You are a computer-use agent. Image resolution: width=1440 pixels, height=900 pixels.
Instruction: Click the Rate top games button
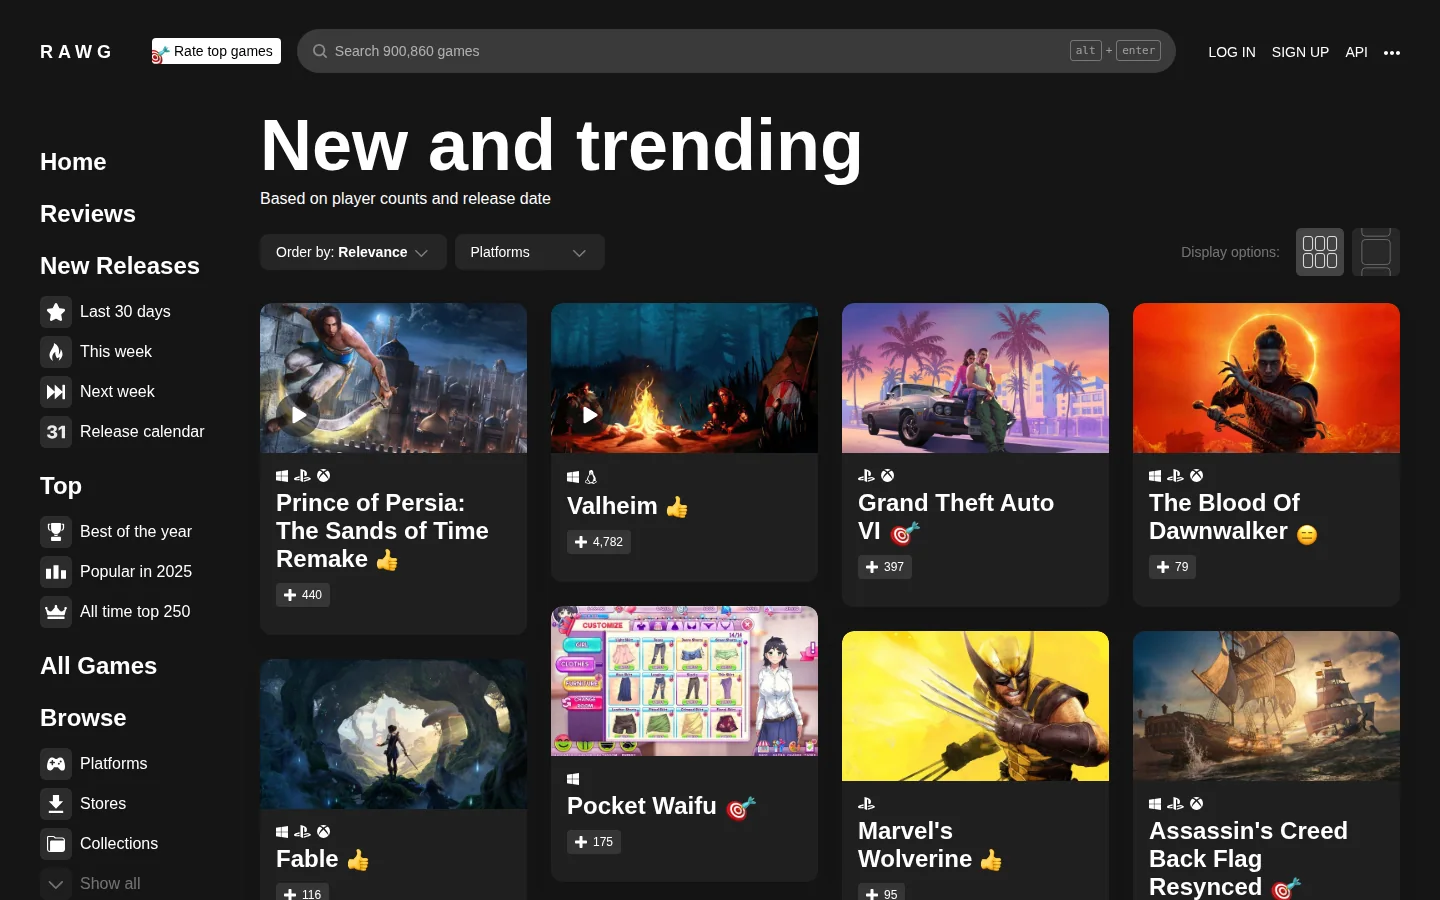coord(216,51)
